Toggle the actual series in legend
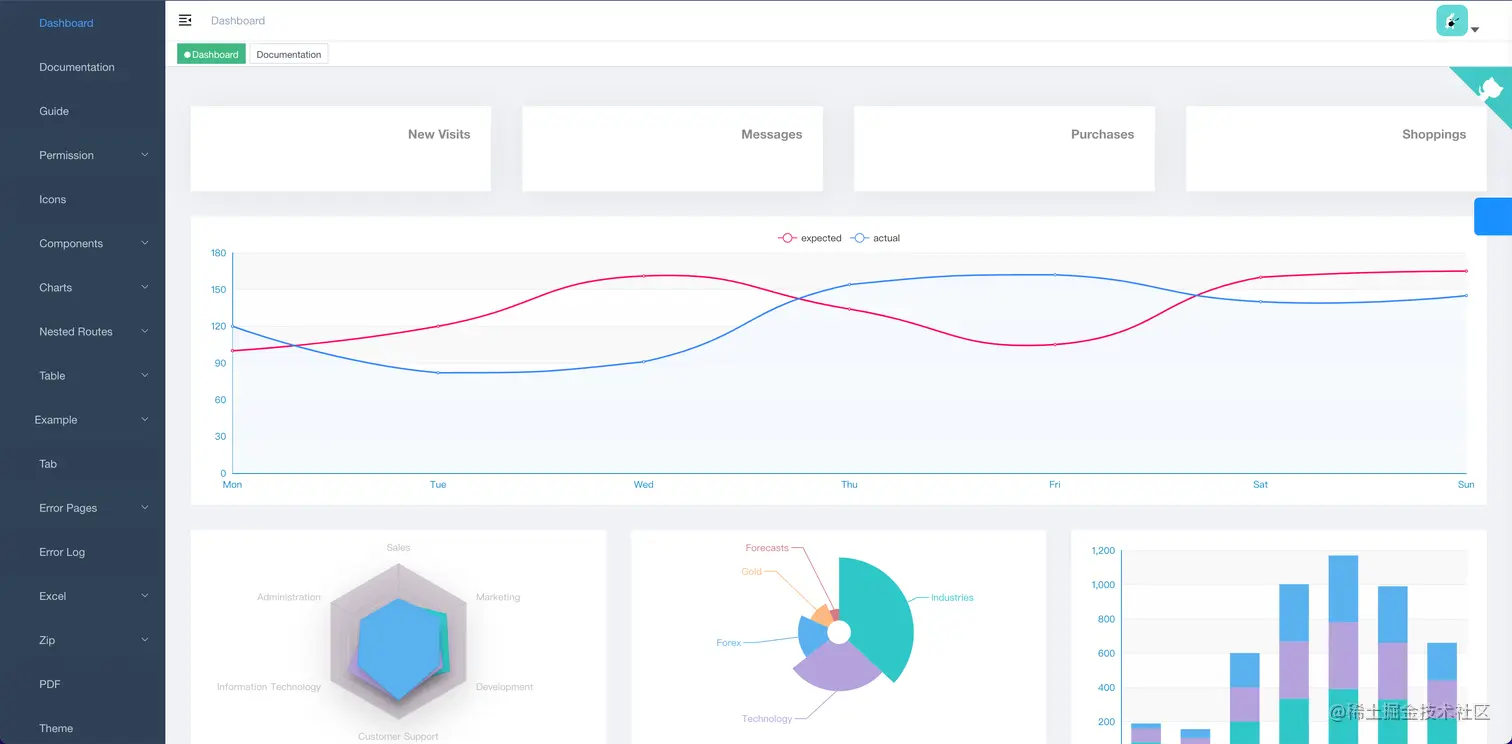The height and width of the screenshot is (744, 1512). [x=875, y=238]
